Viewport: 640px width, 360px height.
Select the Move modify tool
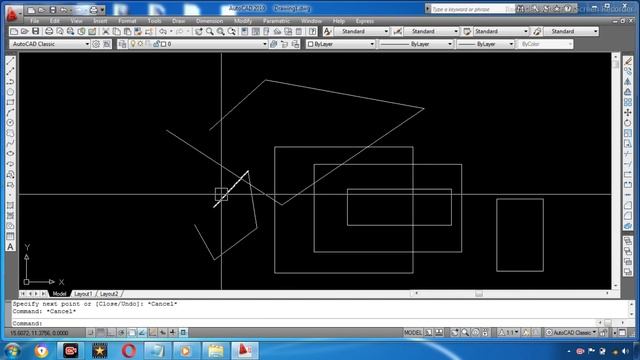pos(628,112)
